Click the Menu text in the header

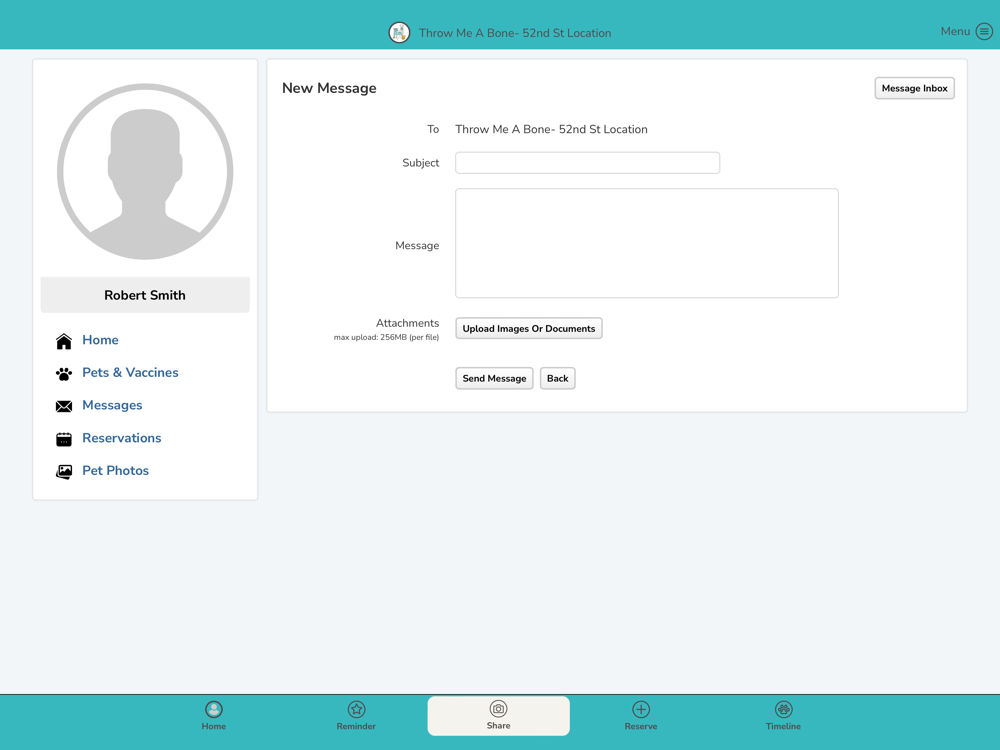(955, 31)
